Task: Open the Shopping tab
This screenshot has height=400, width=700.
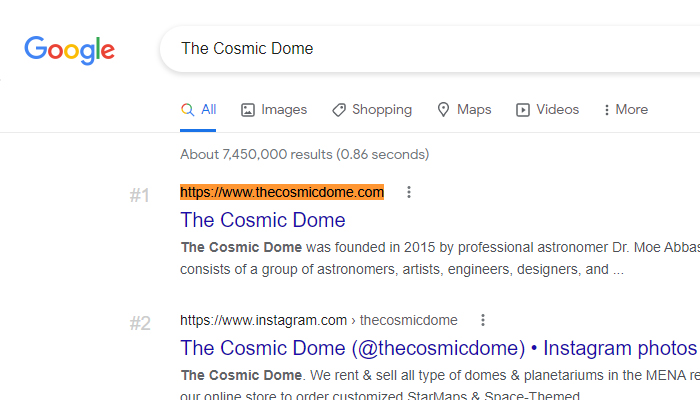Action: (x=372, y=109)
